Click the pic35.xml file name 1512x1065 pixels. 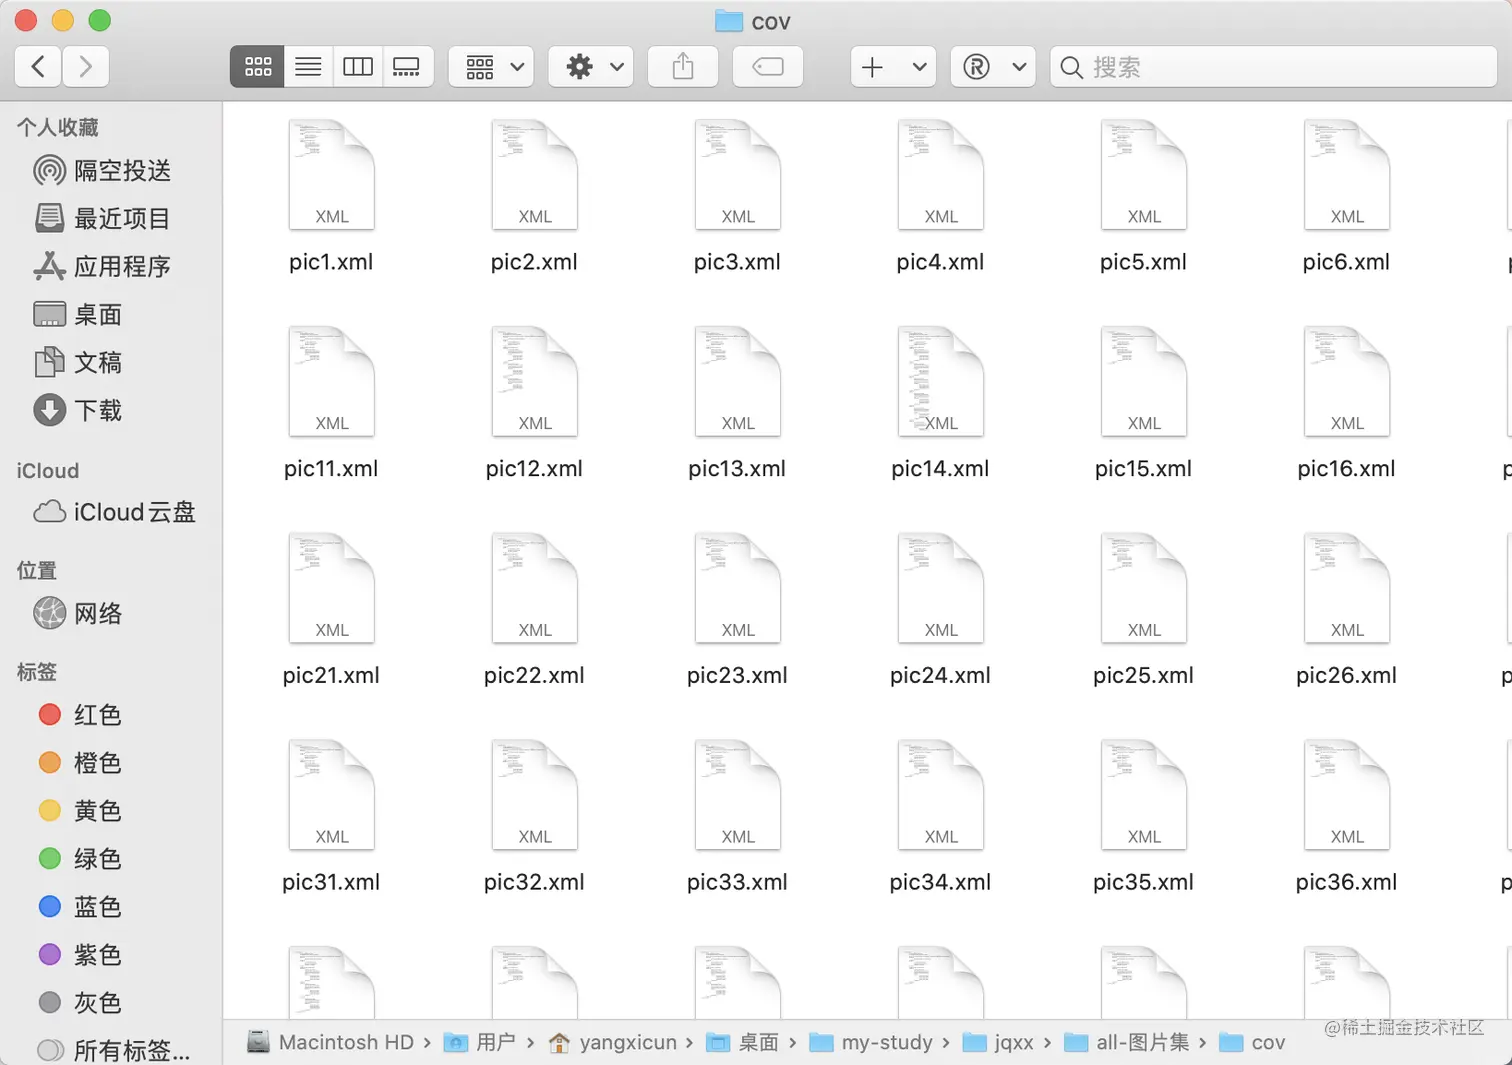[x=1143, y=882]
